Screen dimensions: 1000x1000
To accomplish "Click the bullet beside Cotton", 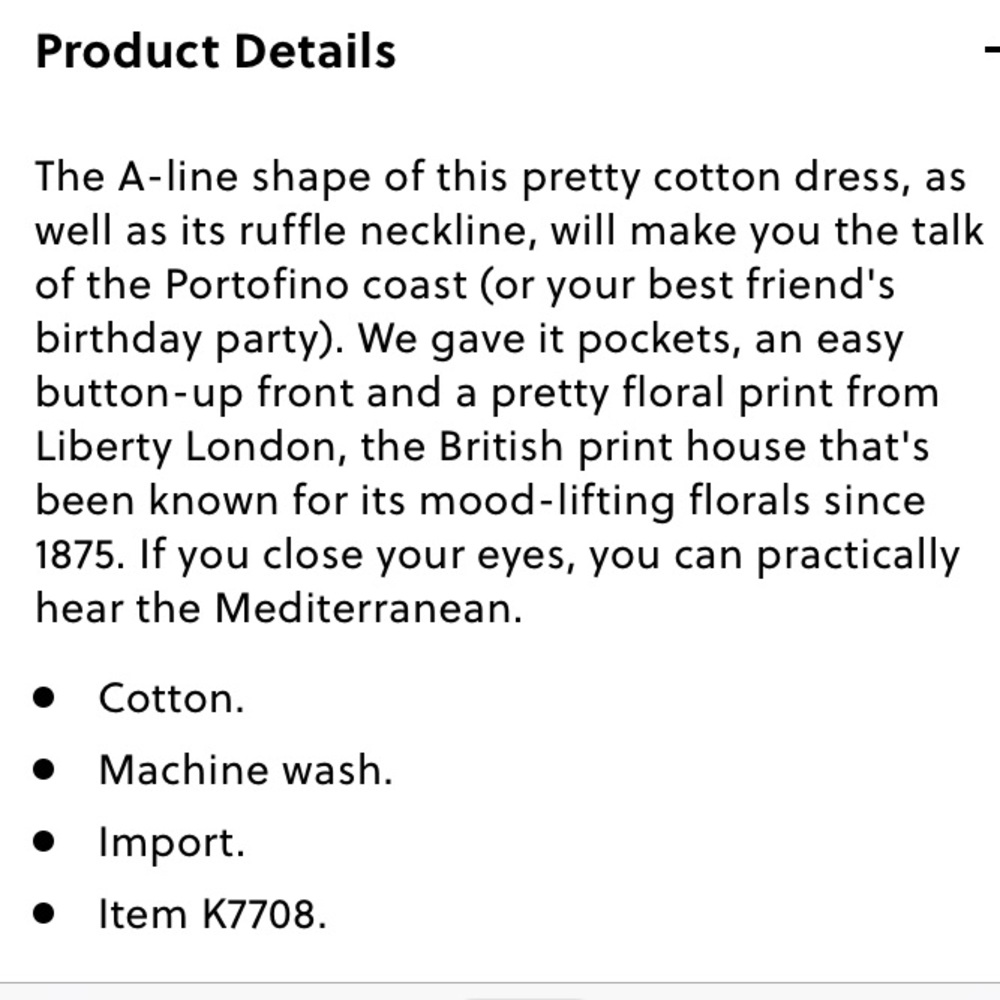I will [x=43, y=698].
